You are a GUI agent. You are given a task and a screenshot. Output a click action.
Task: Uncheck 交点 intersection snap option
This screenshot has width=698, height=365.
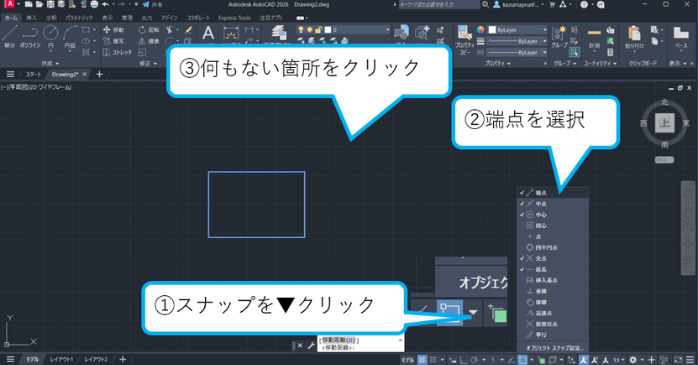pos(552,258)
